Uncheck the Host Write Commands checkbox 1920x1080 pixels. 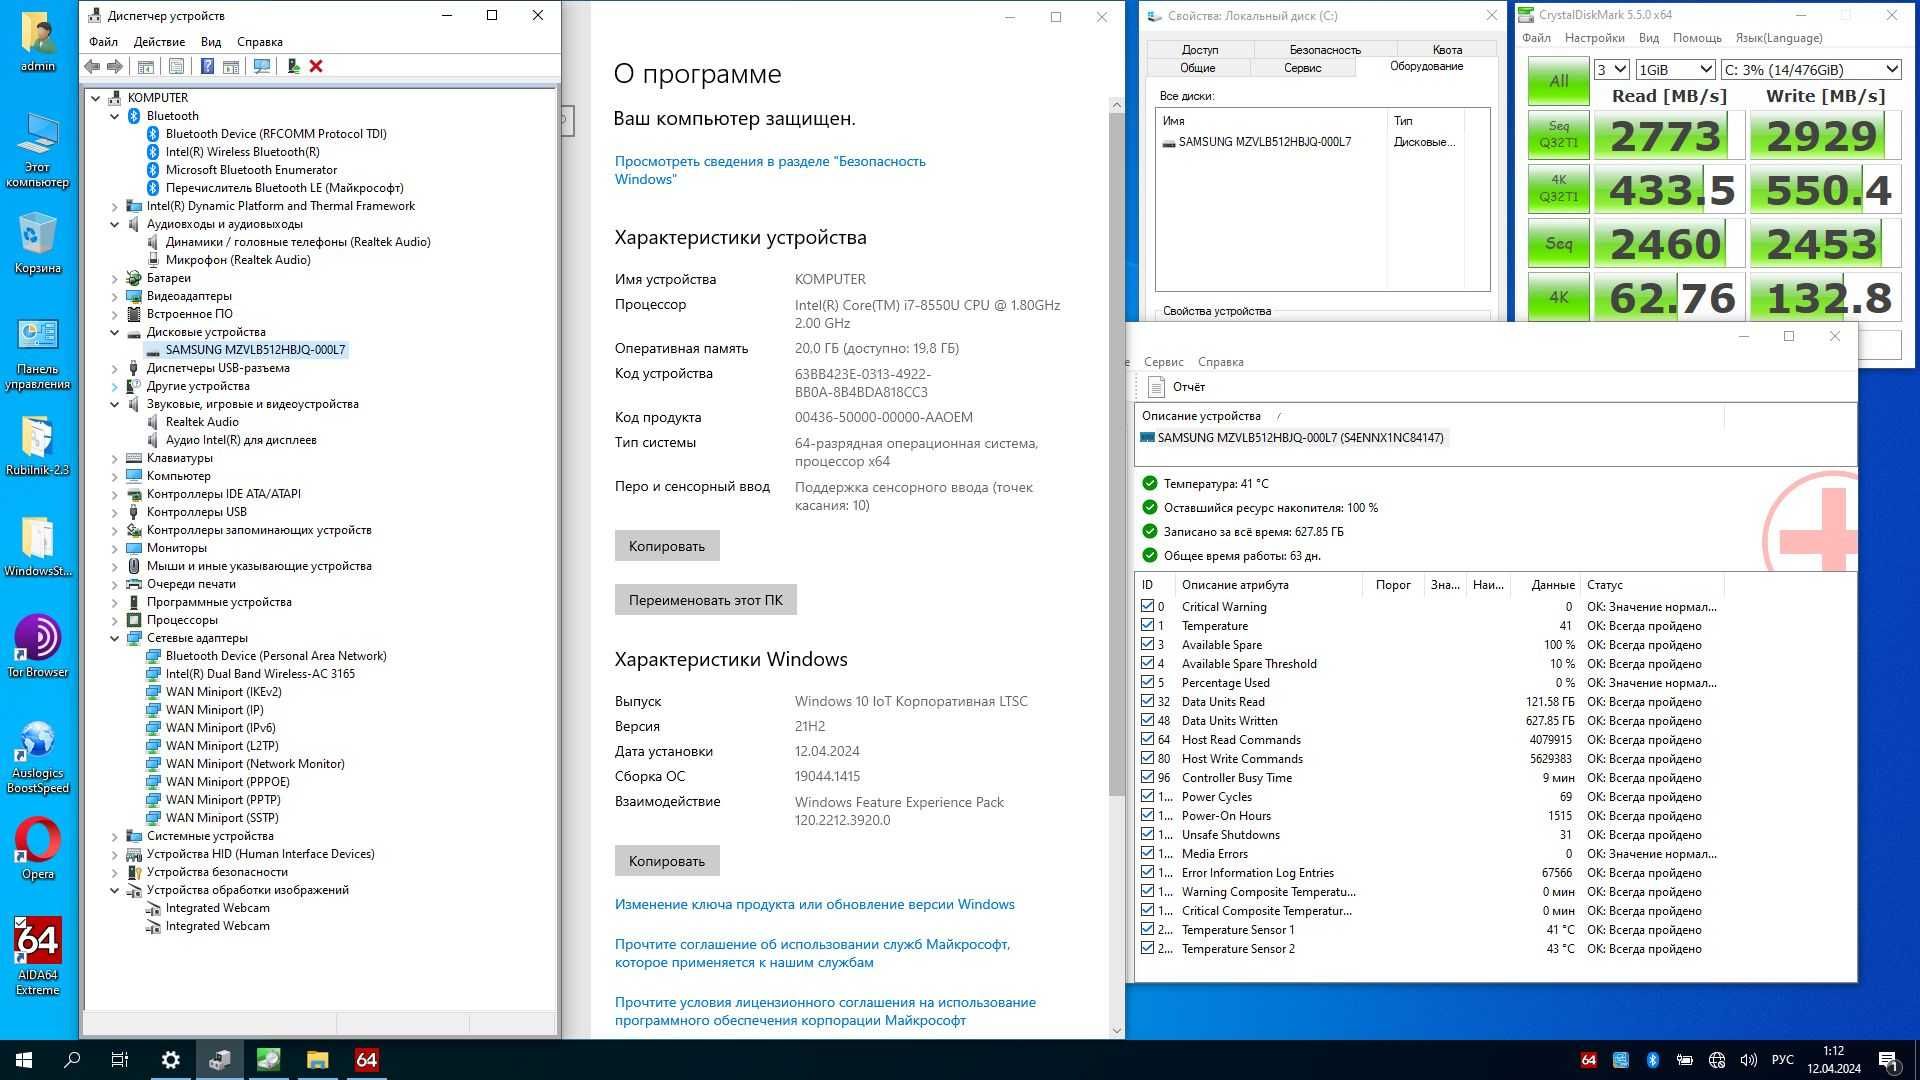(x=1147, y=758)
